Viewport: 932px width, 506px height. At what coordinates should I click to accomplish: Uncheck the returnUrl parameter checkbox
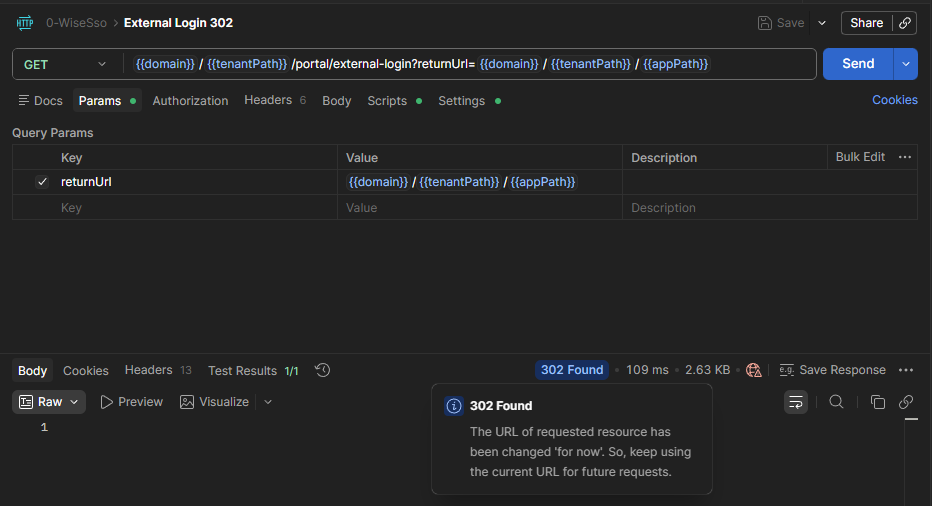42,182
